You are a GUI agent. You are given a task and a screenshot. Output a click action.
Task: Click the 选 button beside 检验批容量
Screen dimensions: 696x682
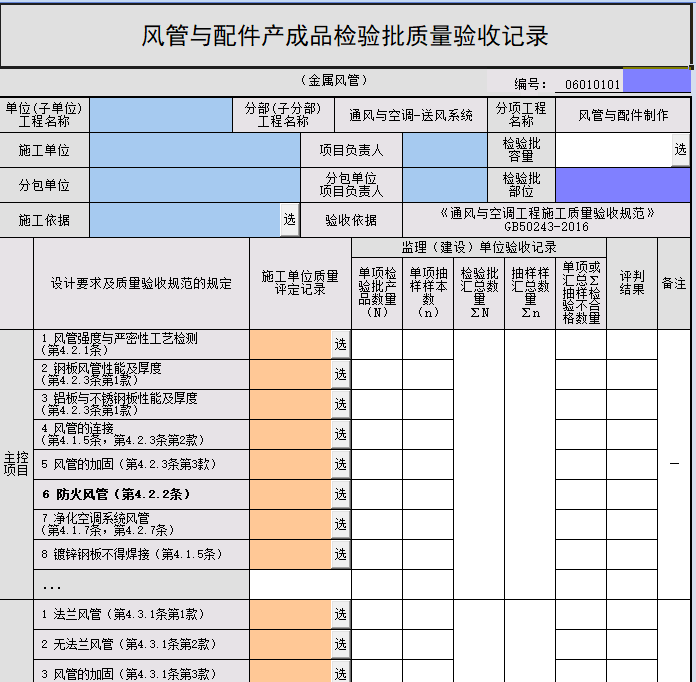coord(680,150)
